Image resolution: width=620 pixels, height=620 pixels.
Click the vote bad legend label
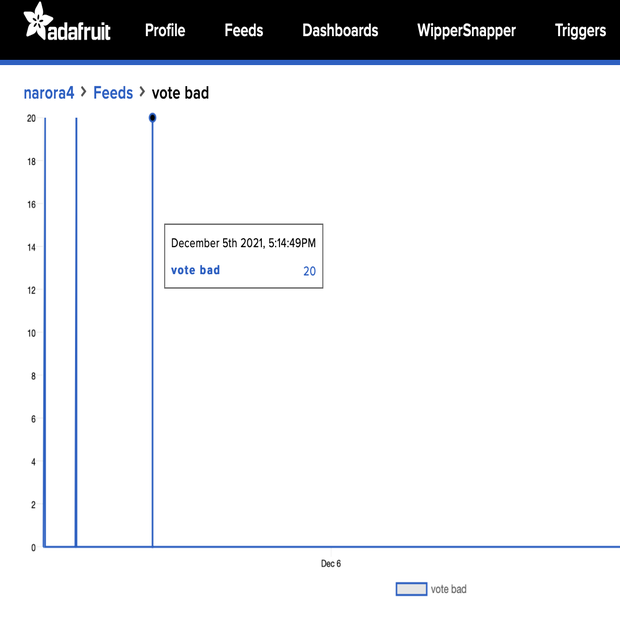click(x=448, y=589)
